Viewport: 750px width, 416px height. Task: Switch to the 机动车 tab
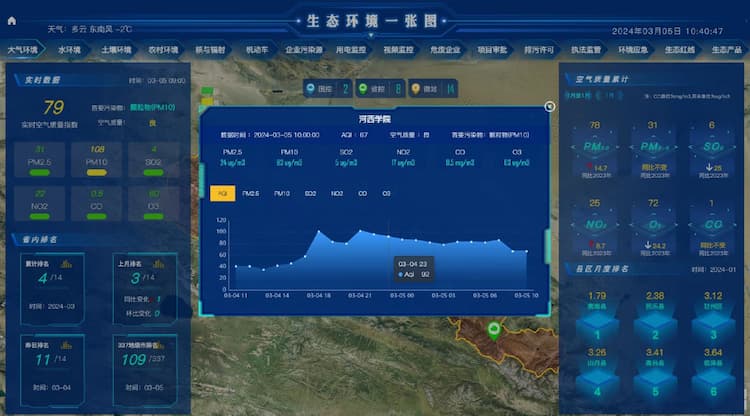coord(257,49)
